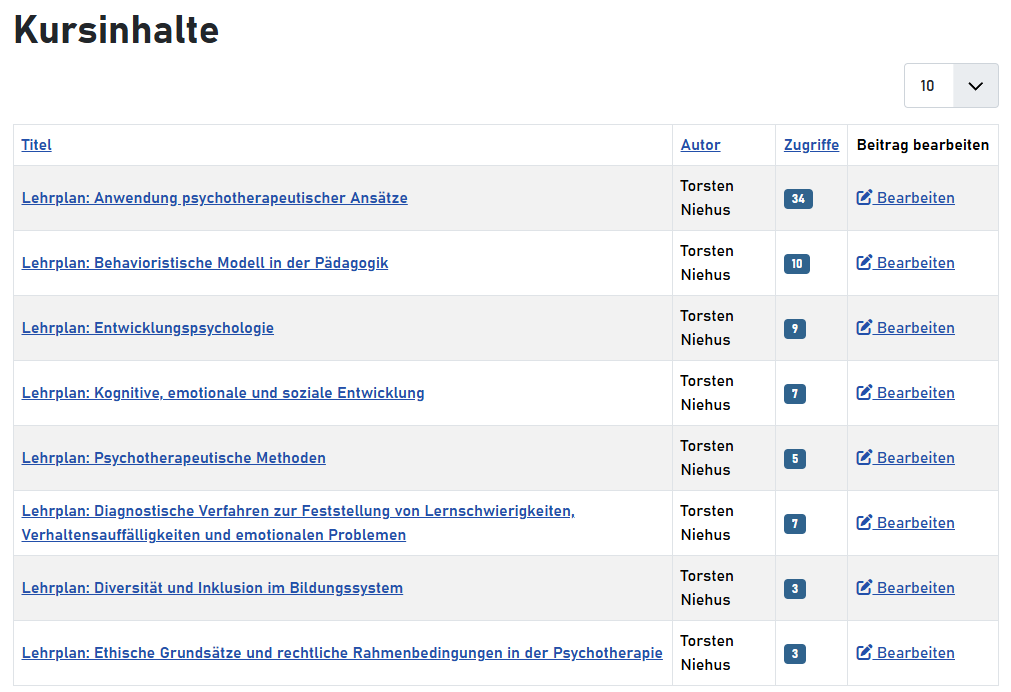Click edit icon for Psychotherapeutische Methoden row
This screenshot has height=692, width=1011.
[865, 458]
